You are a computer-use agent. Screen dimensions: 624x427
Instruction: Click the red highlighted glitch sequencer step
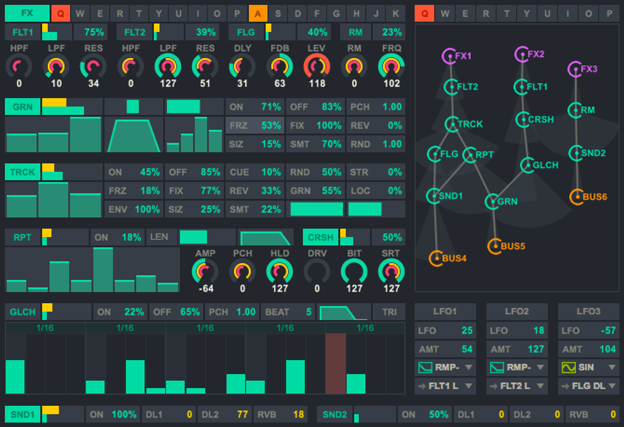[335, 363]
